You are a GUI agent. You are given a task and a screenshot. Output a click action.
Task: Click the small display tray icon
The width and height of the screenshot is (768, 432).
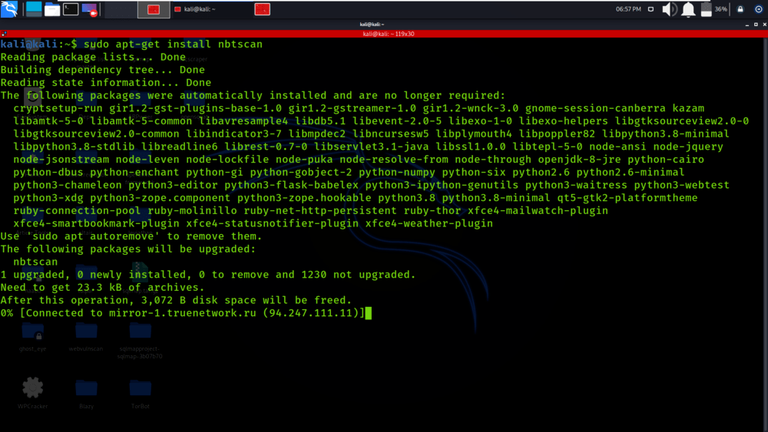[650, 9]
